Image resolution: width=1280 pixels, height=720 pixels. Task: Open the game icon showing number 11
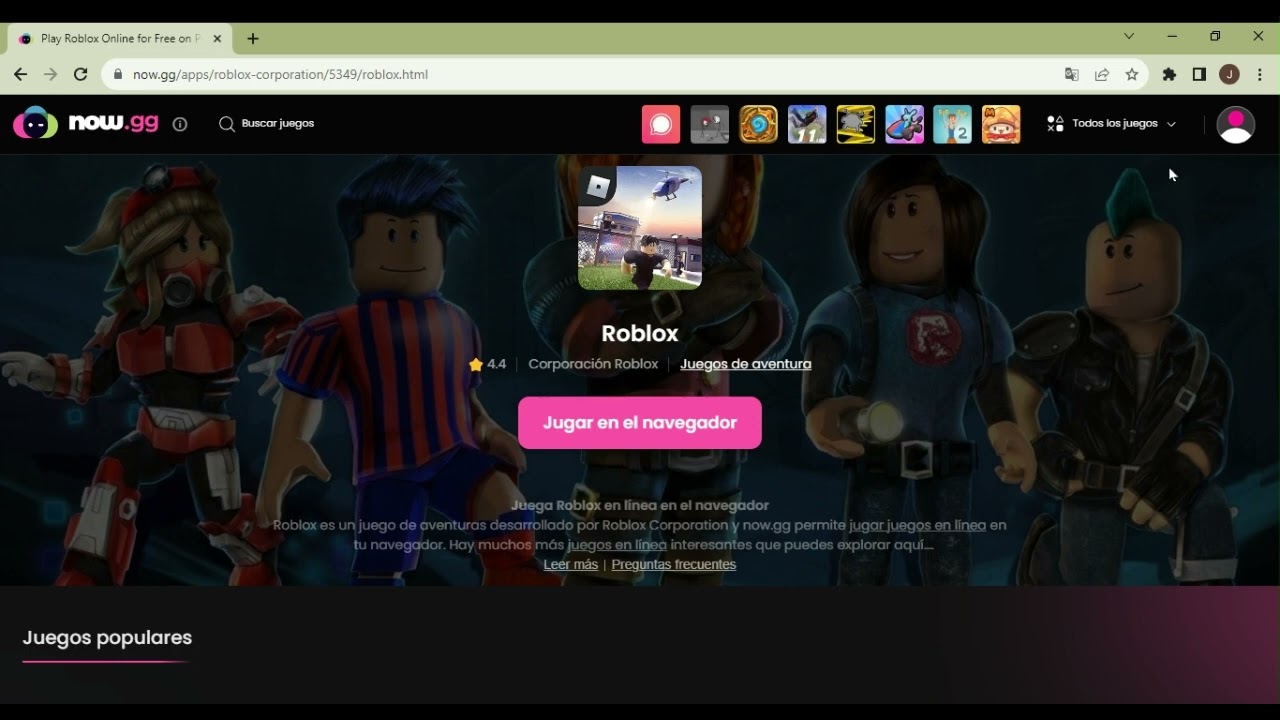[807, 124]
